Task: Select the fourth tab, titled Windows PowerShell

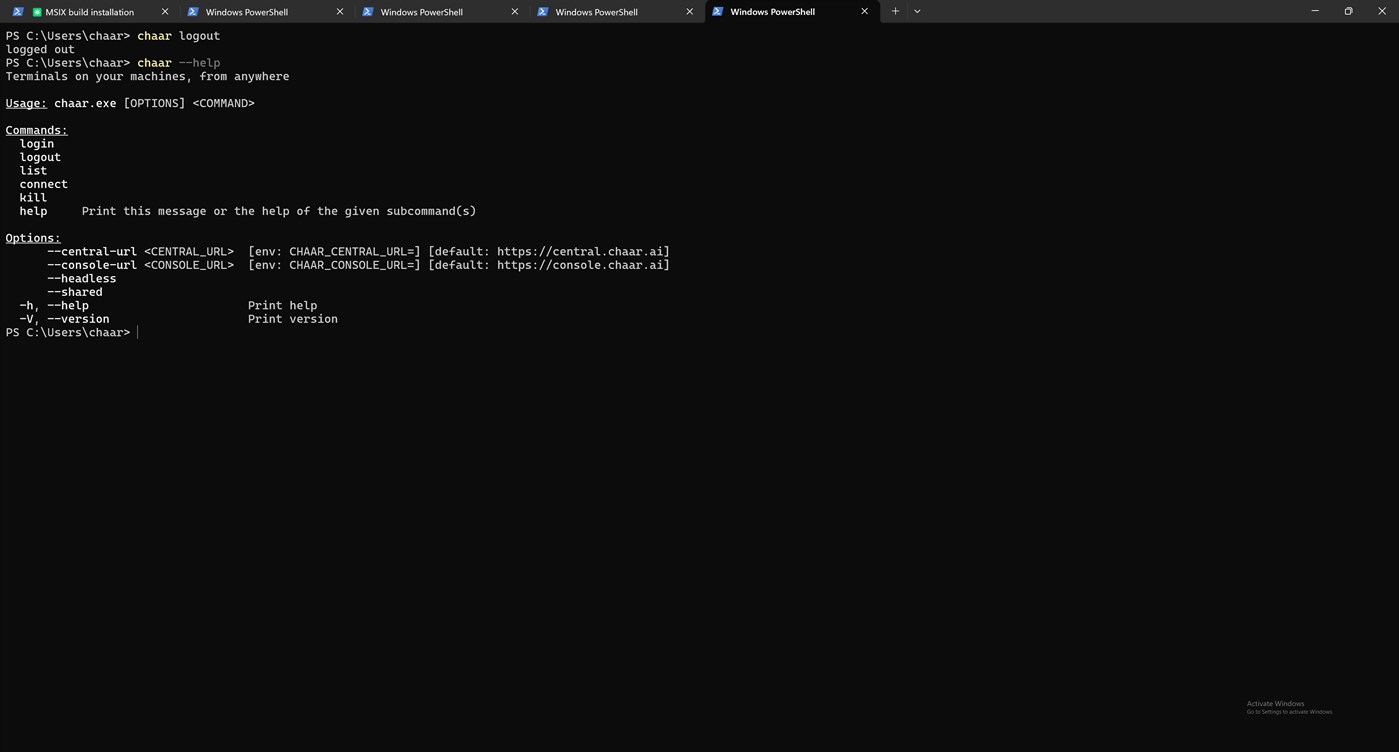Action: (x=617, y=12)
